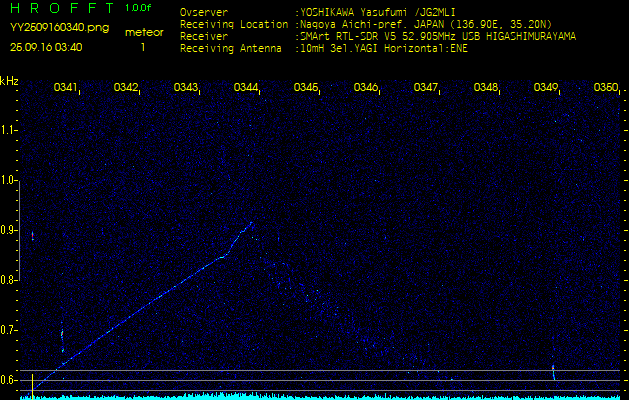Click the 0.7 frequency axis label
629x400 pixels.
click(9, 330)
